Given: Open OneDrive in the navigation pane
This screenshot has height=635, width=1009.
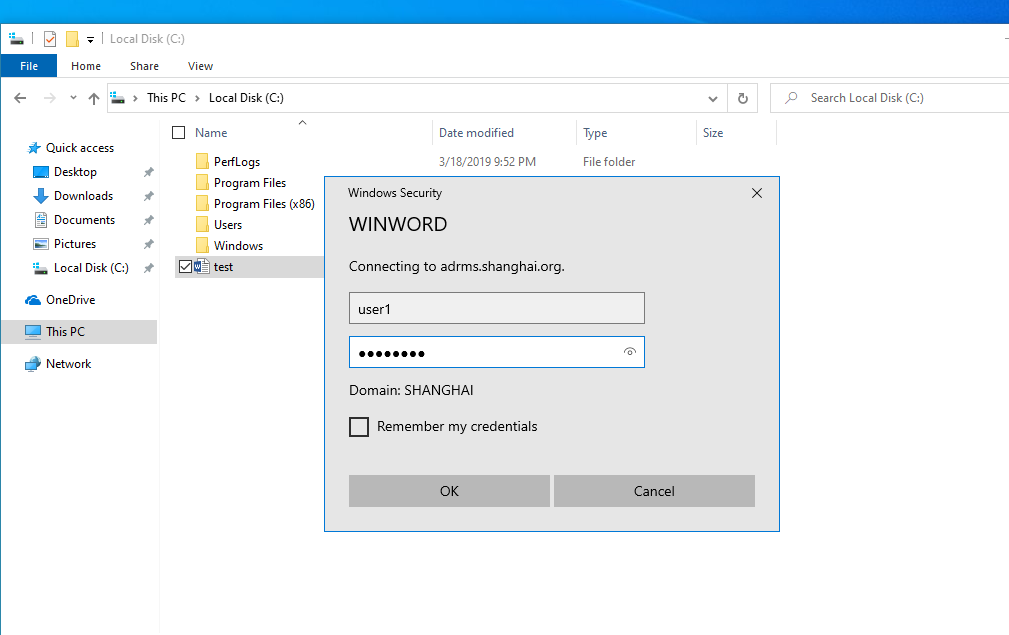Looking at the screenshot, I should pos(70,300).
